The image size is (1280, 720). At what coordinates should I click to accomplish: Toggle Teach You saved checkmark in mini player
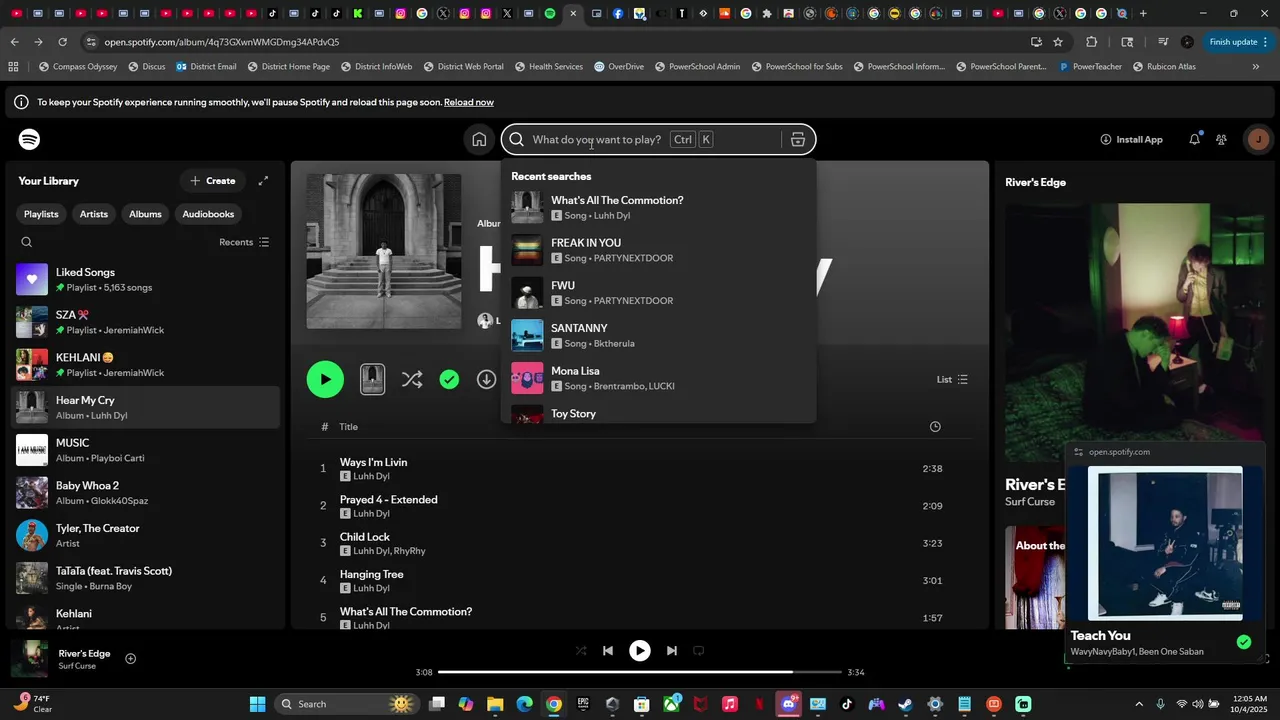click(x=1243, y=642)
